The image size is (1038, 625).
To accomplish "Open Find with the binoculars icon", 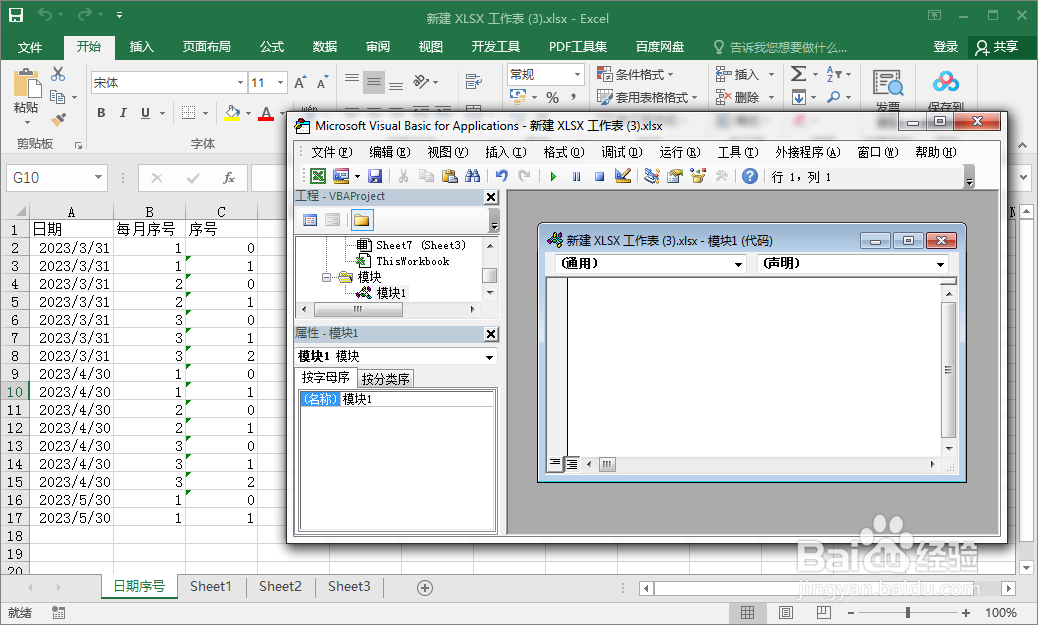I will (473, 176).
